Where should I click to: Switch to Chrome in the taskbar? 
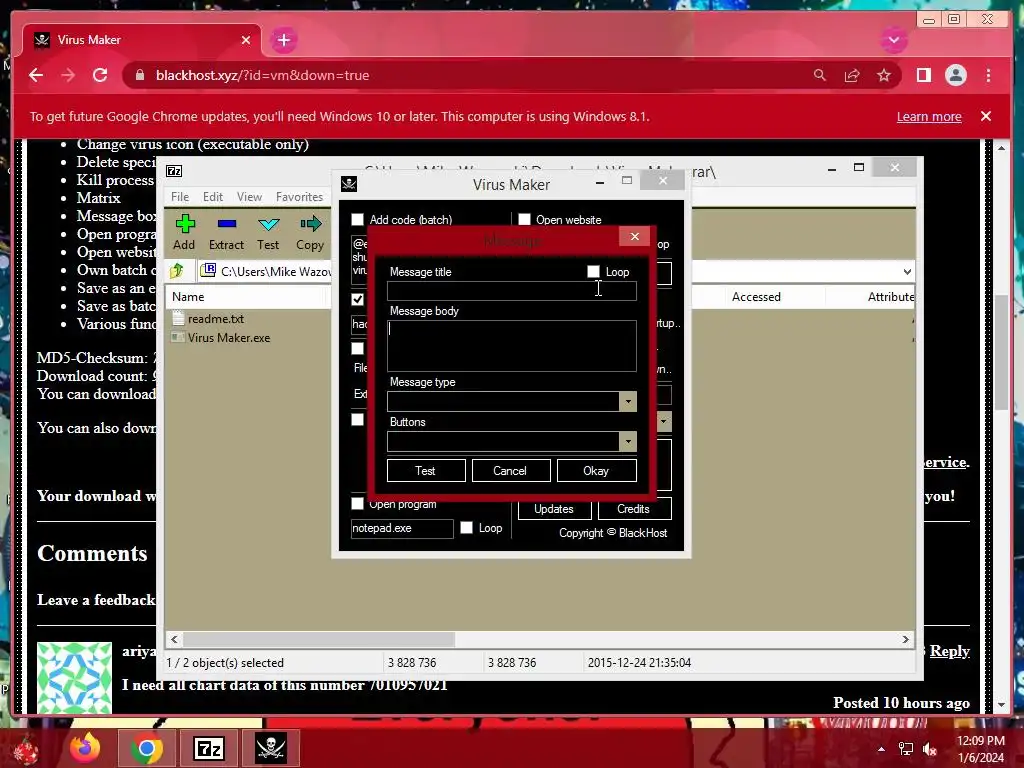(146, 748)
